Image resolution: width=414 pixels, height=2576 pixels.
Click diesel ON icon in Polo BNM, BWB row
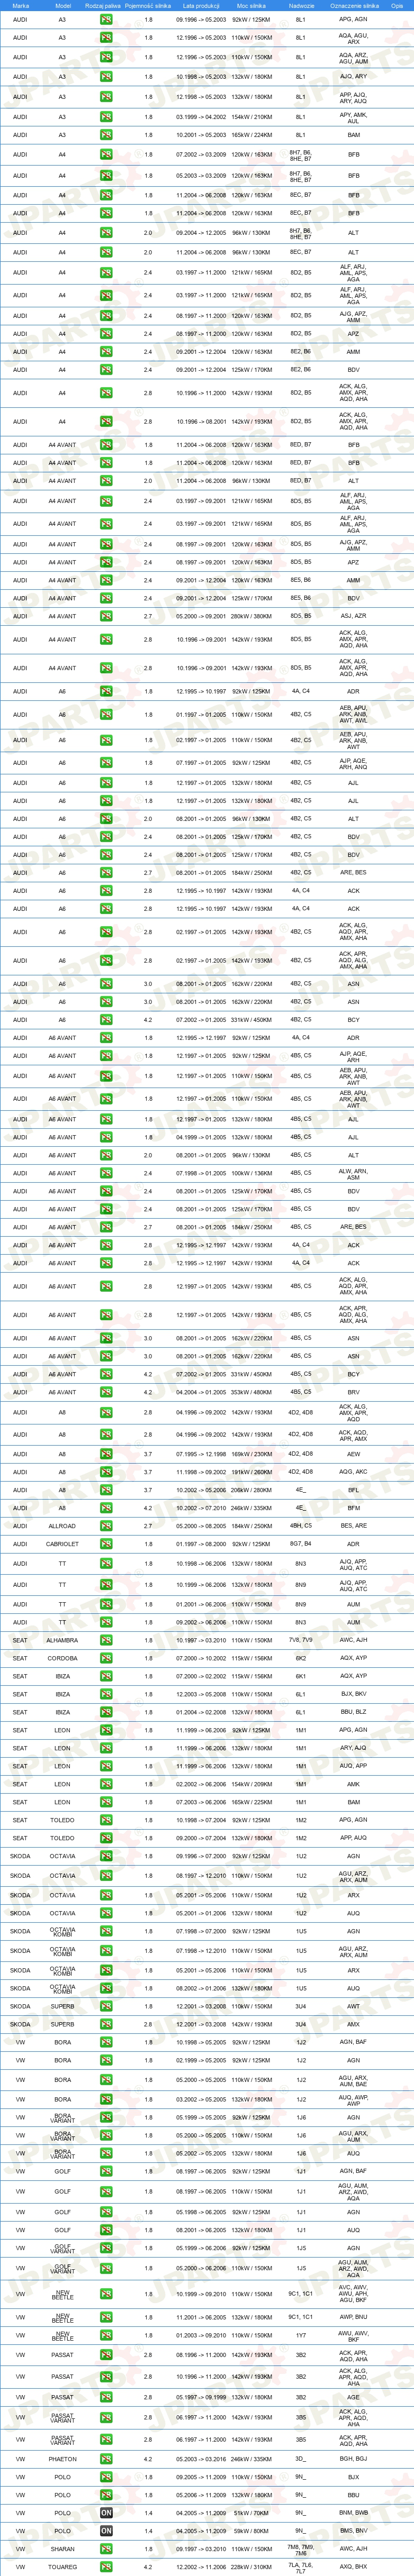(x=106, y=2513)
